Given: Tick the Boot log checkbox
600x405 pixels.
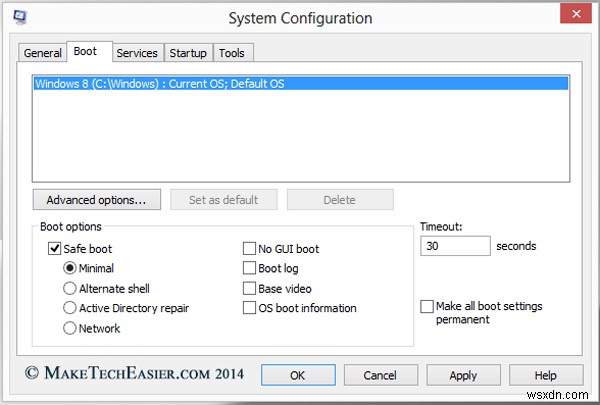Looking at the screenshot, I should (250, 268).
